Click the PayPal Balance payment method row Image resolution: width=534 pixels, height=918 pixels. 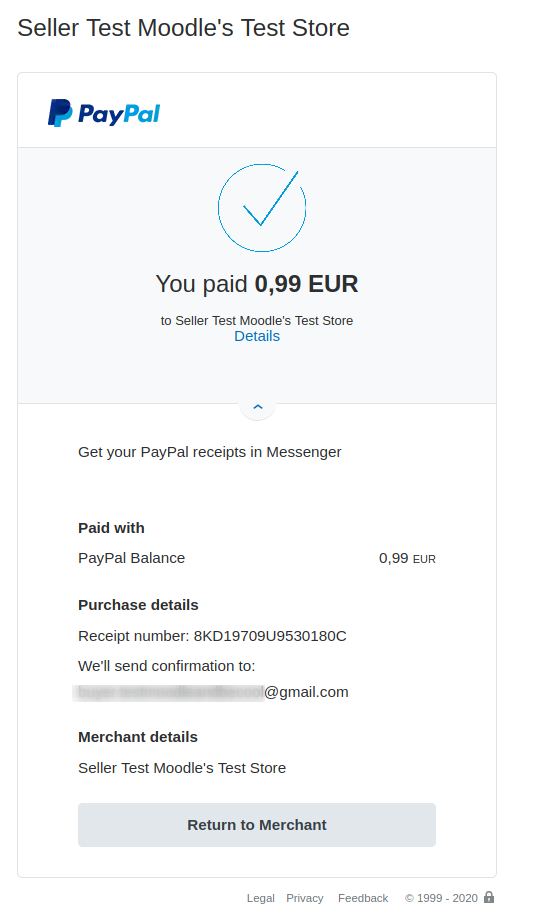tap(257, 558)
